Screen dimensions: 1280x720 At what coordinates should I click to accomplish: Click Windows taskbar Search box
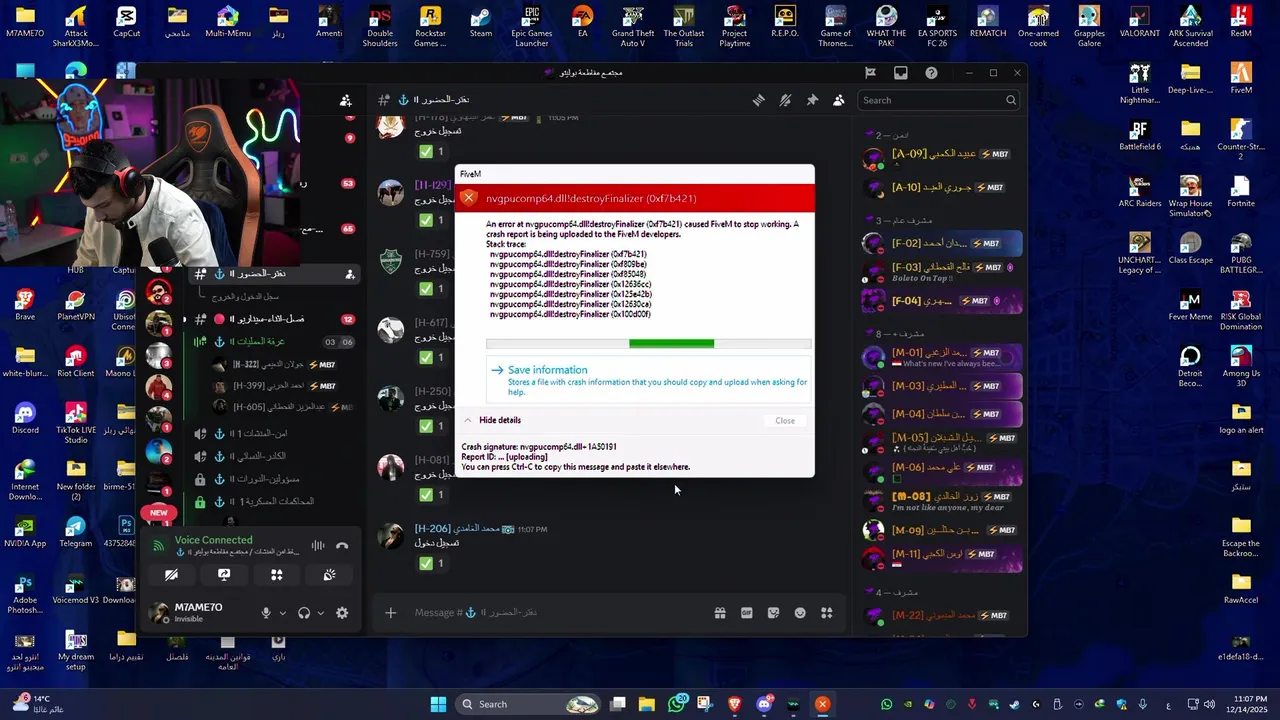pos(530,704)
